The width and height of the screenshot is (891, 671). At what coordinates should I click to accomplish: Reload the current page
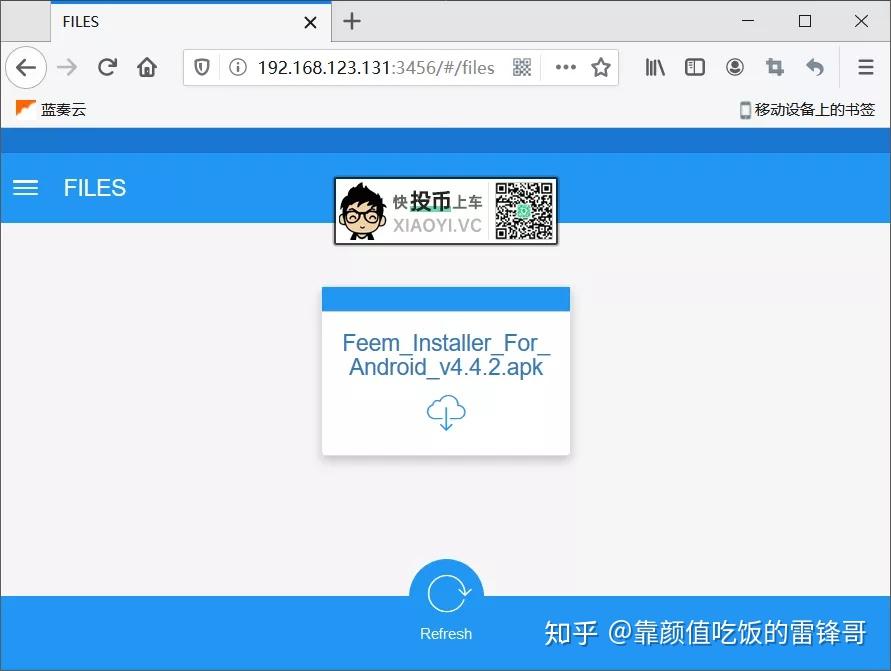pos(107,68)
